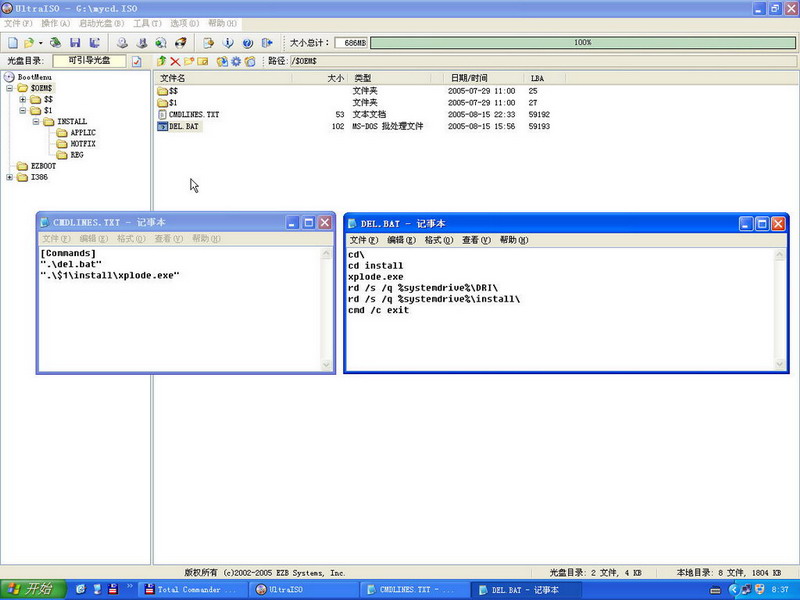Click the Burn CD image flame icon
The height and width of the screenshot is (600, 800).
181,43
